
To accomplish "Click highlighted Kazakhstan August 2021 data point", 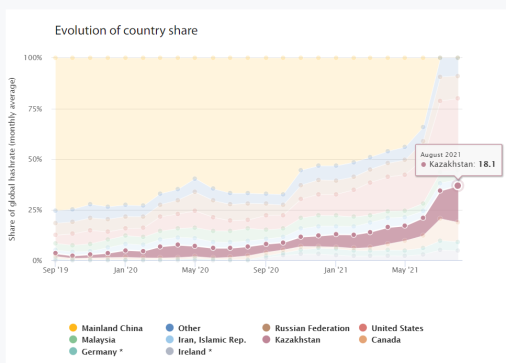I will (x=458, y=186).
